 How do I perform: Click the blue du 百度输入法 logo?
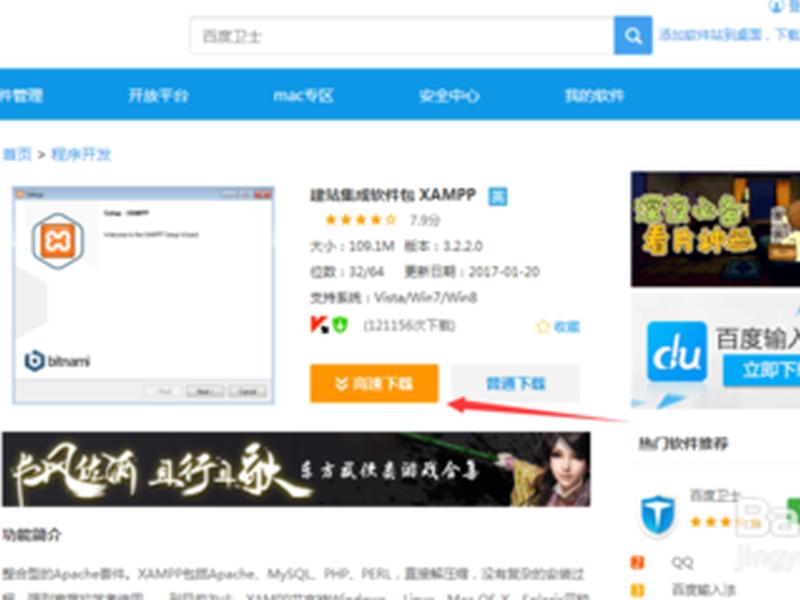[x=677, y=352]
